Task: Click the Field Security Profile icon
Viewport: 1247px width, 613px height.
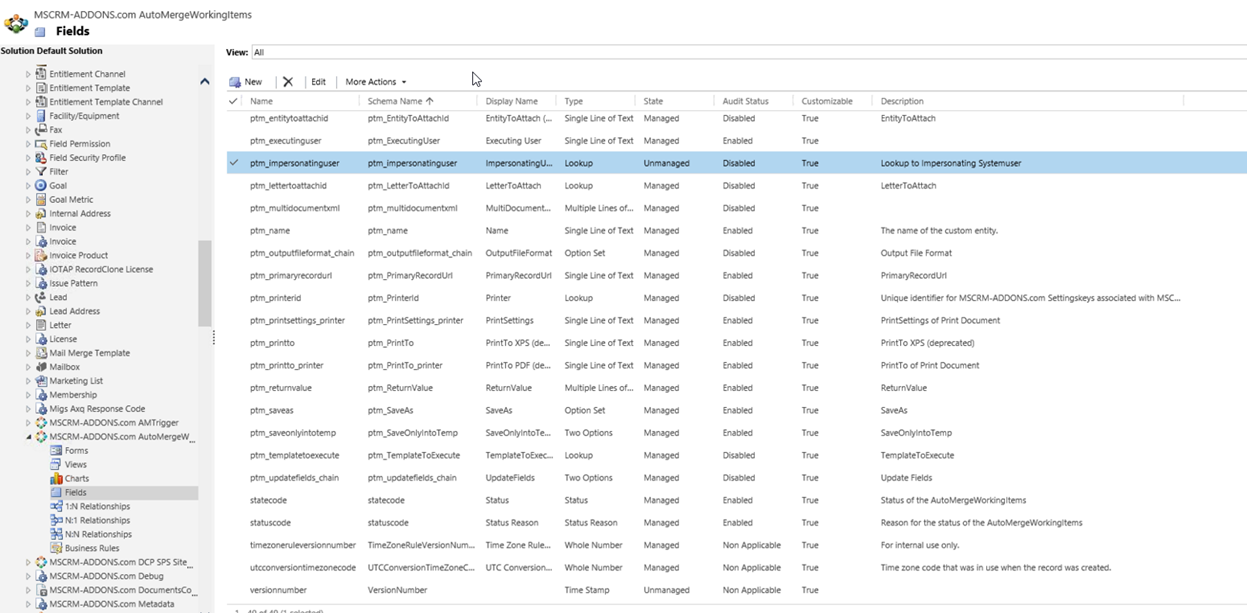Action: [x=41, y=158]
